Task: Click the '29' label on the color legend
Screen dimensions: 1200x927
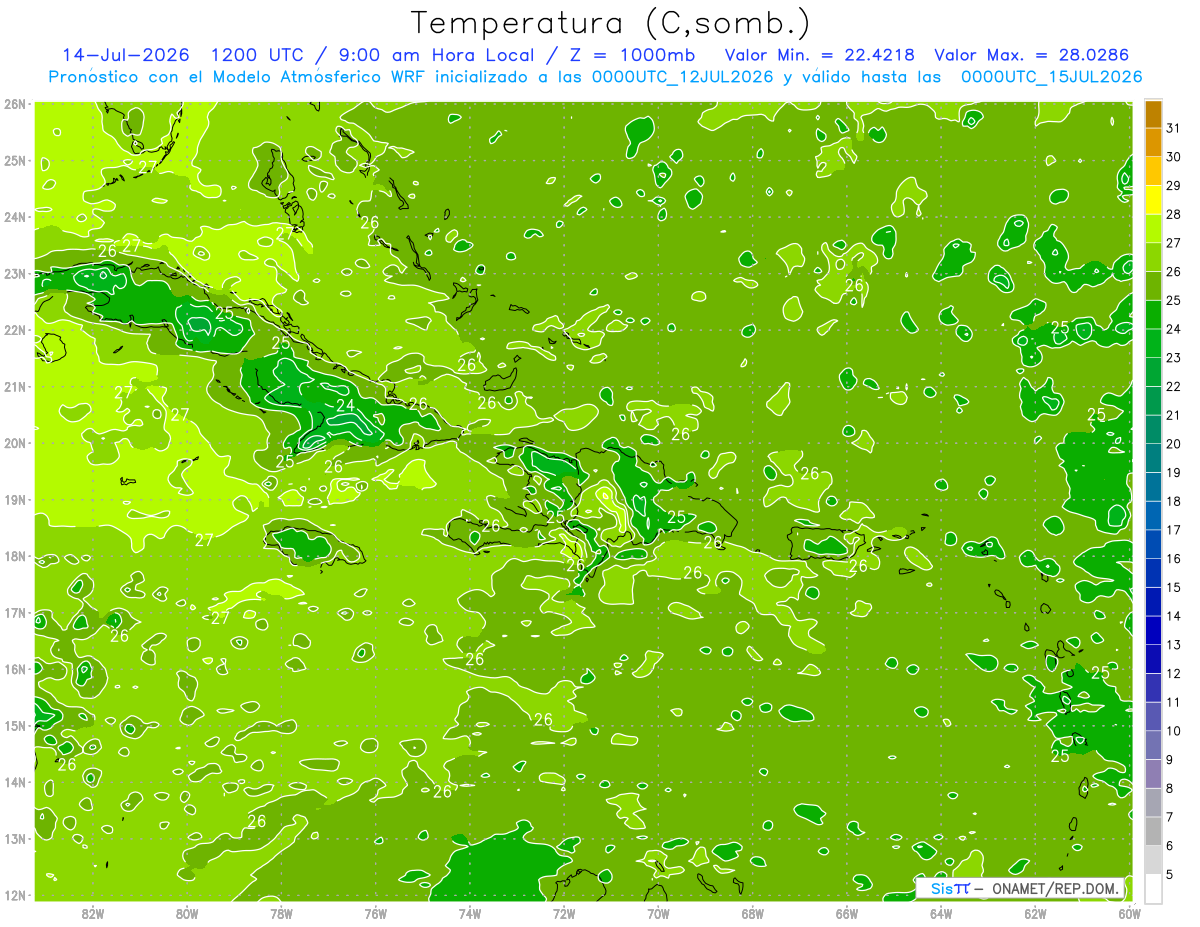Action: [x=1173, y=186]
